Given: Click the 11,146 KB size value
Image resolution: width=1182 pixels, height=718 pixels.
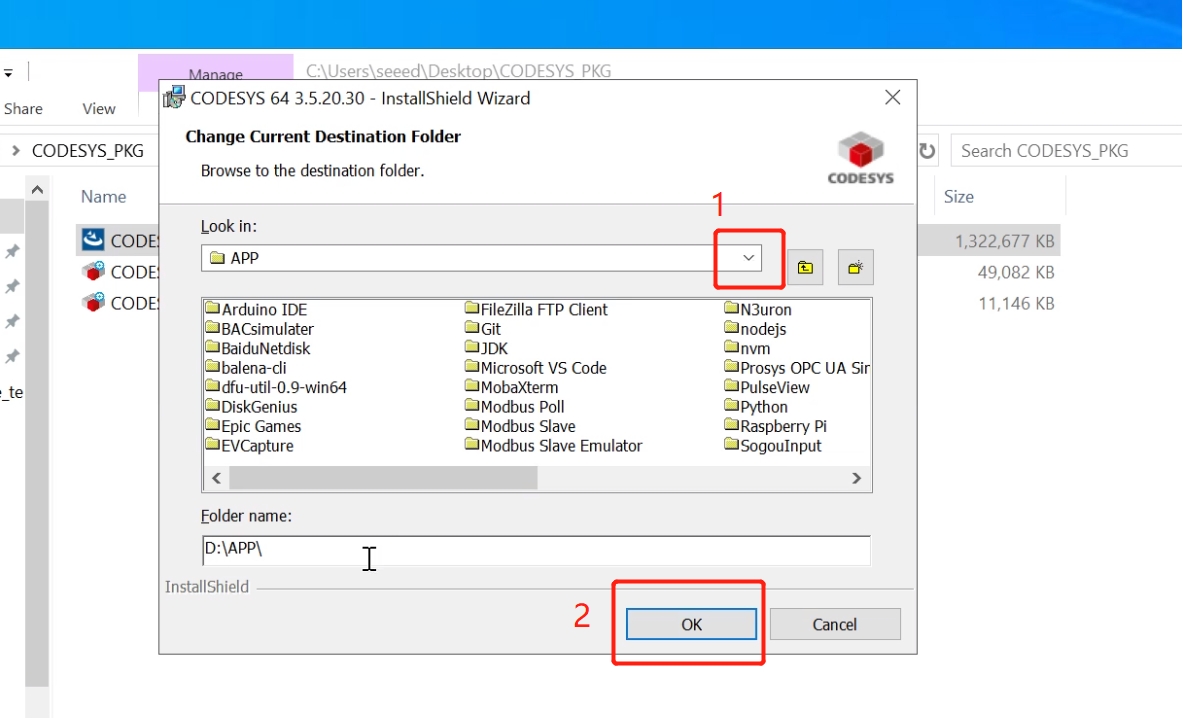Looking at the screenshot, I should click(x=1016, y=304).
